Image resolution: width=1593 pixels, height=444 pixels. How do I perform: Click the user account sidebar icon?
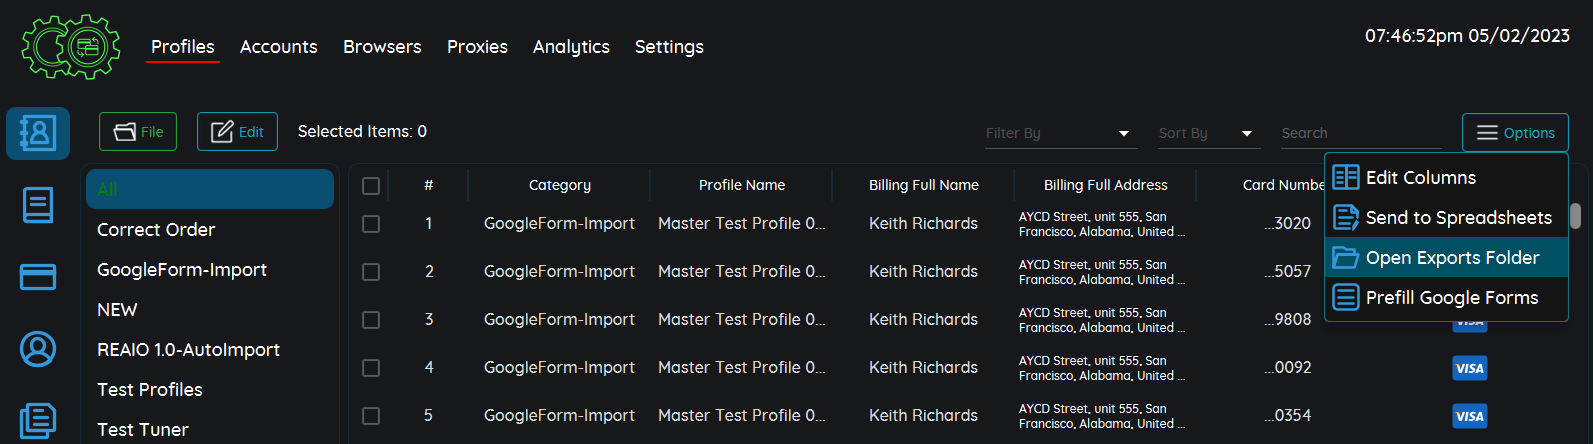38,349
